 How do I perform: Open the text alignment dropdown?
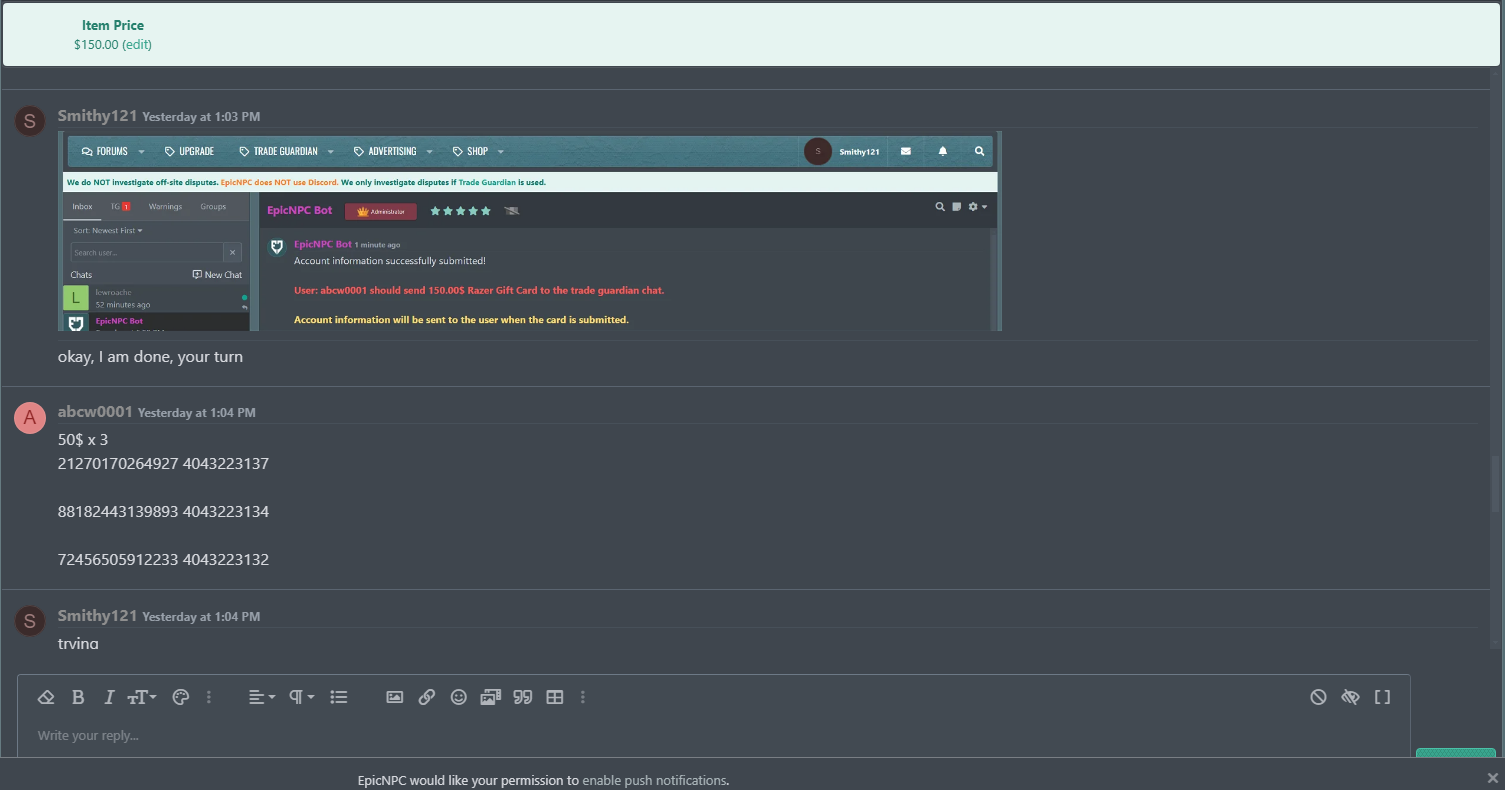(x=262, y=697)
